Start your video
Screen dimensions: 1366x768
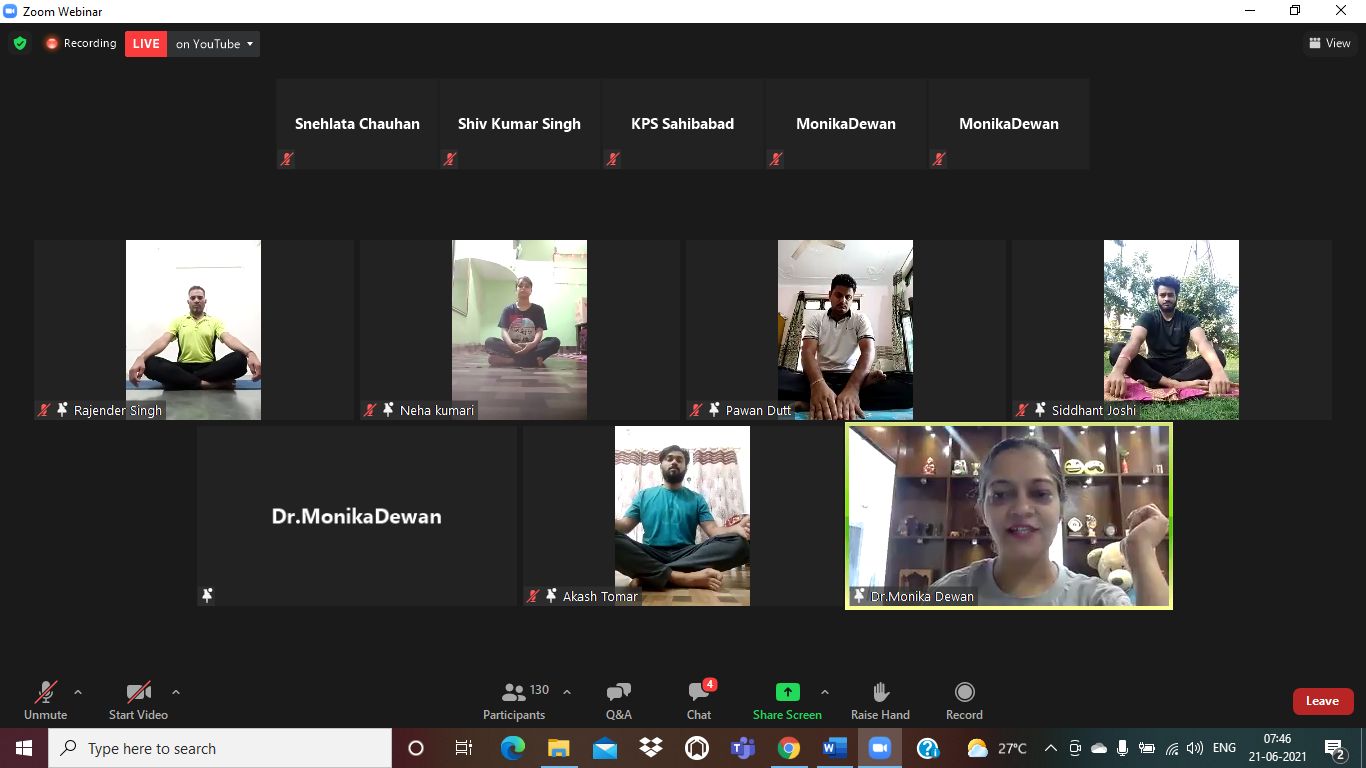[x=137, y=699]
